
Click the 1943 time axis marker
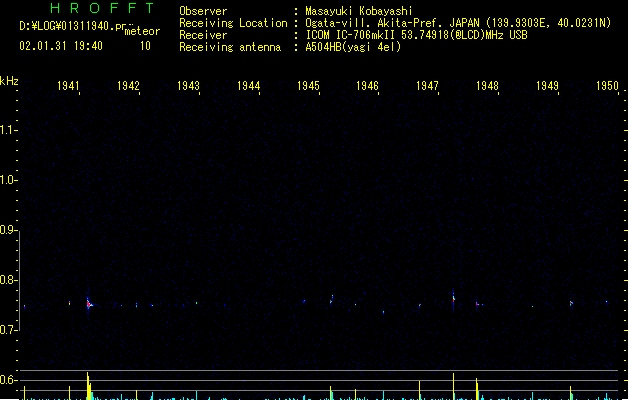(188, 86)
